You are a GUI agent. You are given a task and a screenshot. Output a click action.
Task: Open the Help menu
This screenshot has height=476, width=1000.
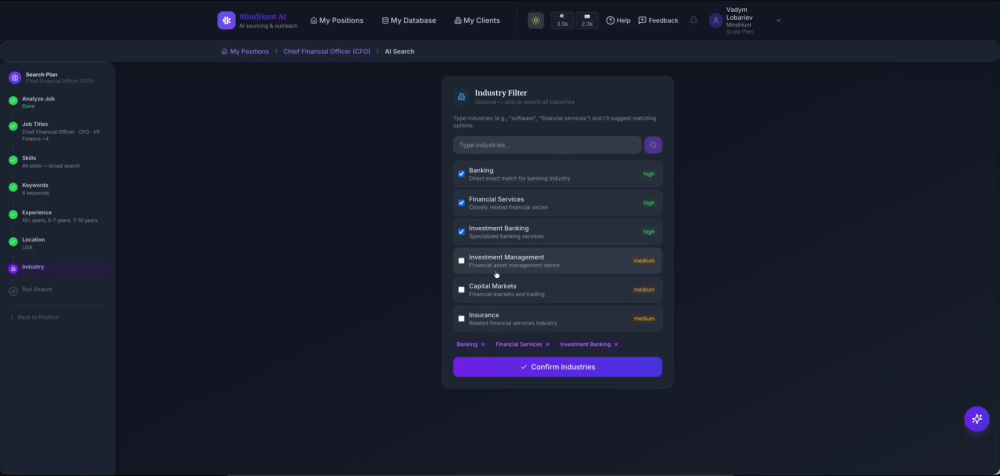click(x=618, y=20)
